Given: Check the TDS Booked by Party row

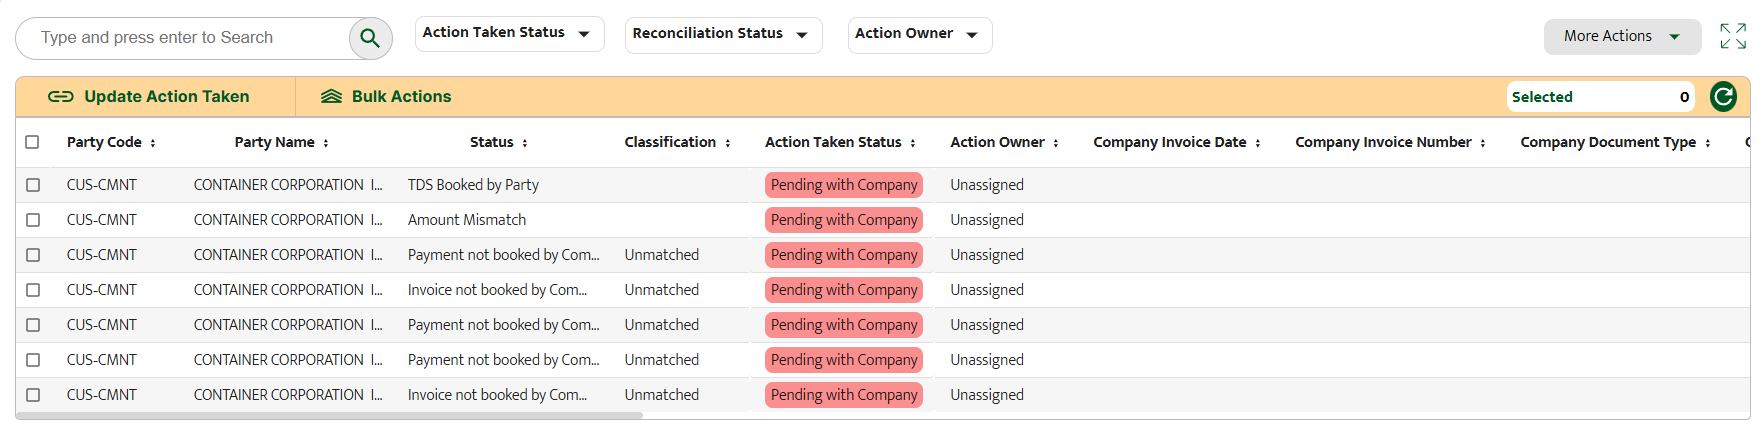Looking at the screenshot, I should 33,185.
